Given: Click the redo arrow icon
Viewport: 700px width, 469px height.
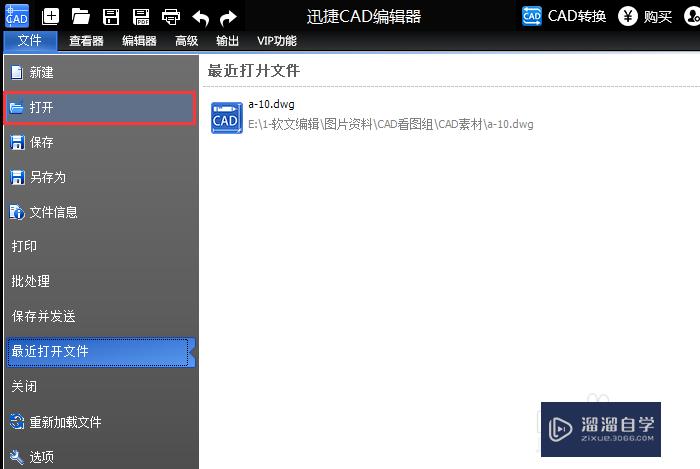Looking at the screenshot, I should click(x=229, y=18).
